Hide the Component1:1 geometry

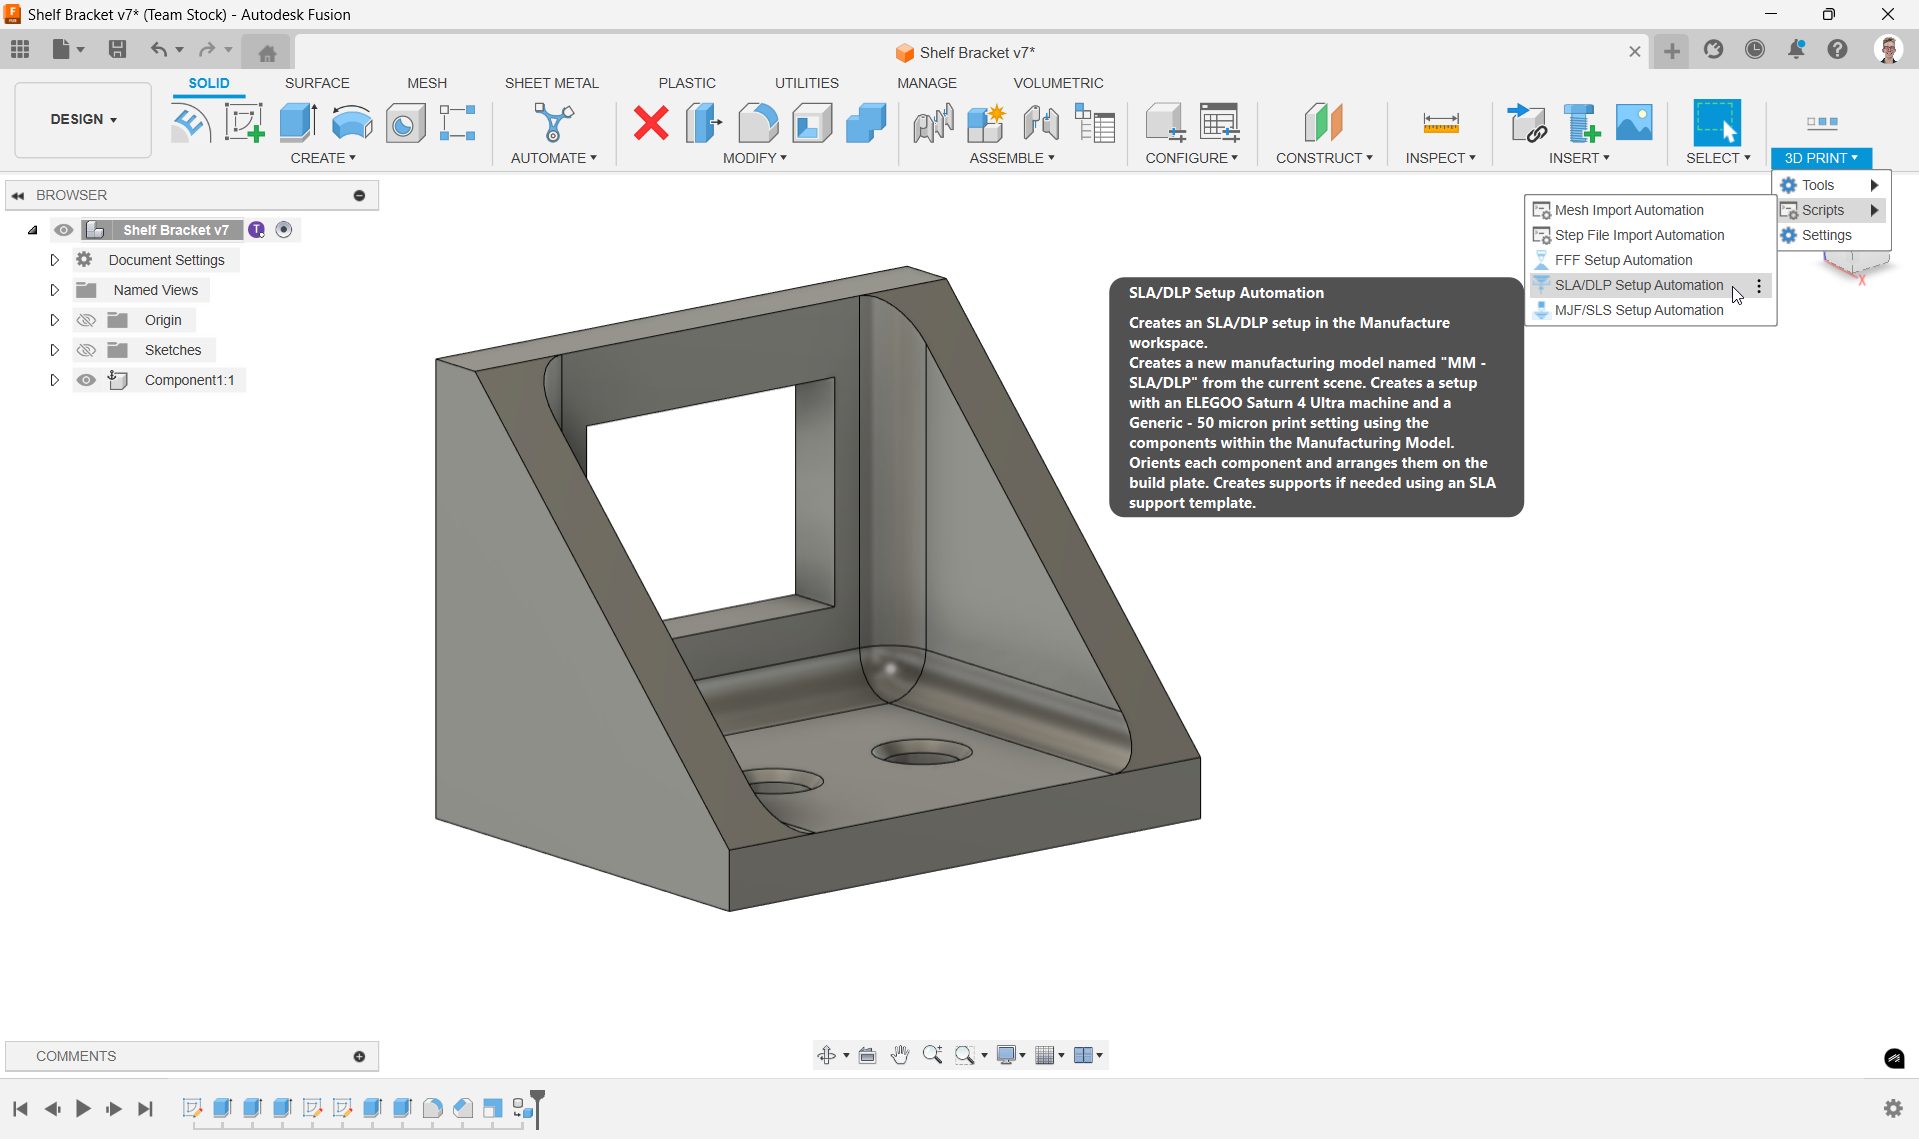(x=87, y=380)
